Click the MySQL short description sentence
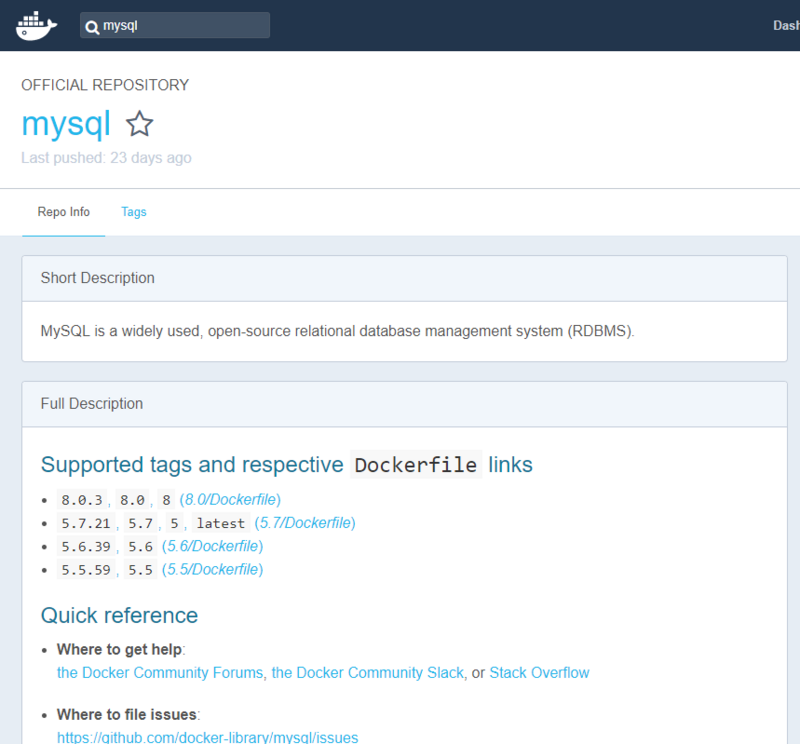 (x=337, y=331)
